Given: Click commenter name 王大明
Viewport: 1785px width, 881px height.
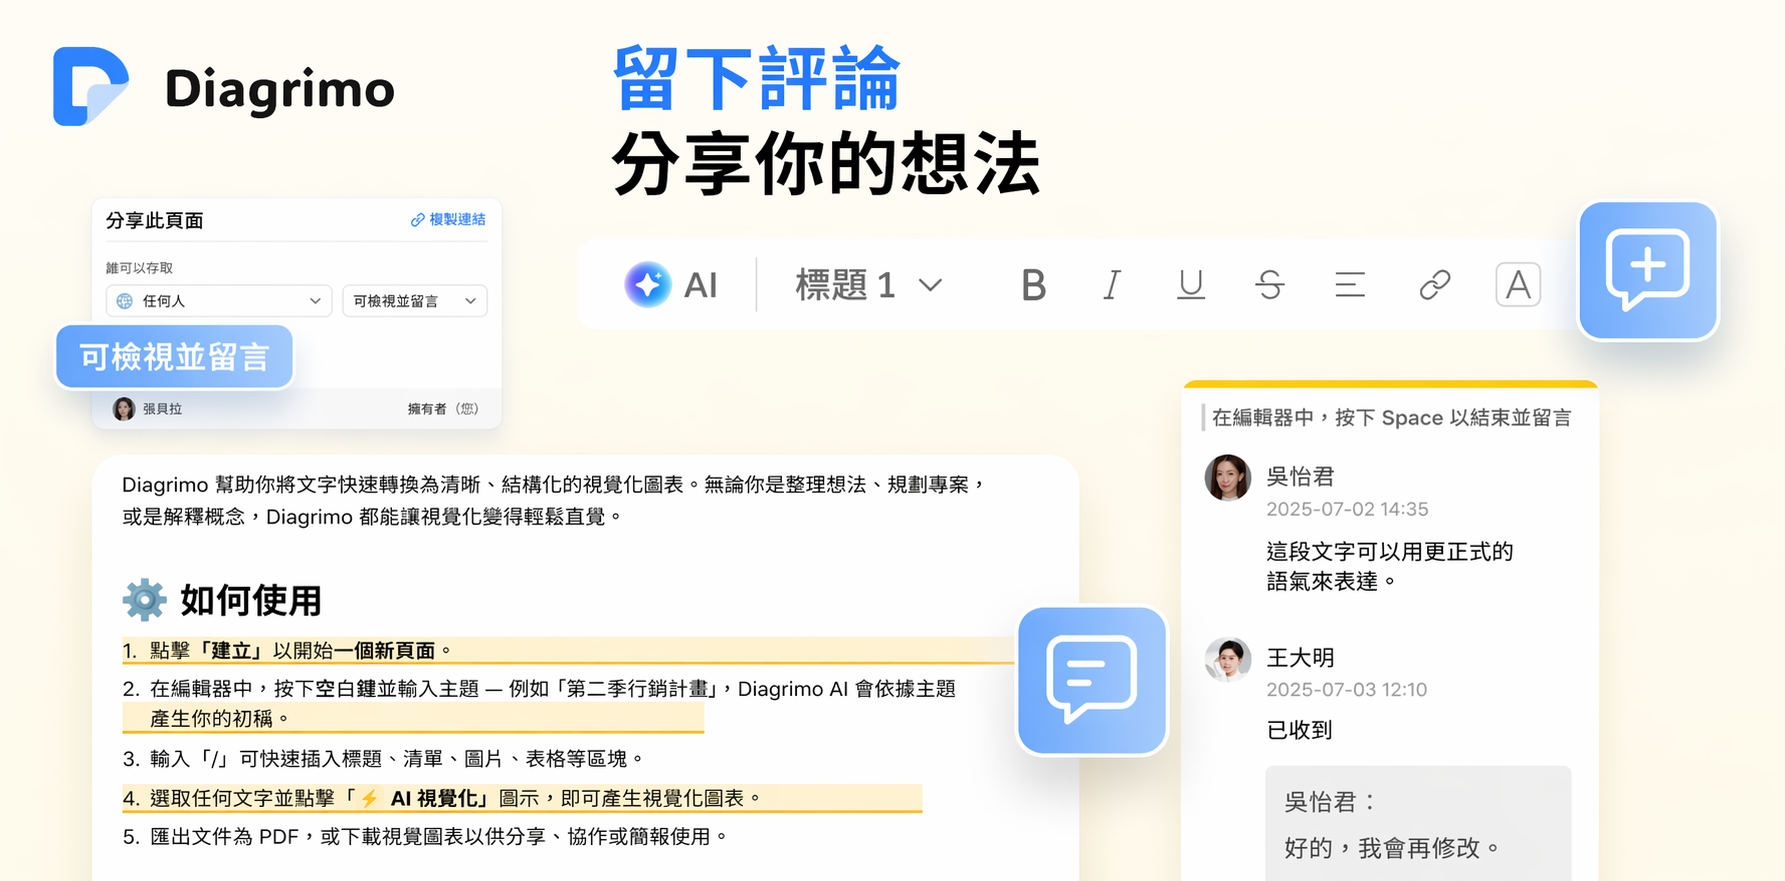Looking at the screenshot, I should click(x=1300, y=657).
